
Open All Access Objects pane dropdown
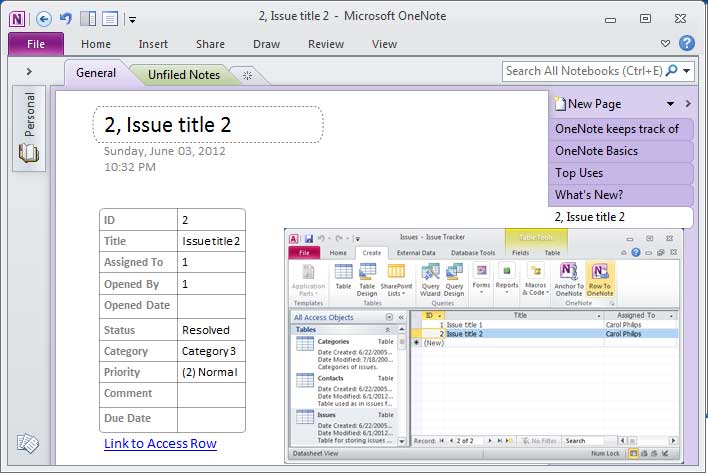point(389,317)
